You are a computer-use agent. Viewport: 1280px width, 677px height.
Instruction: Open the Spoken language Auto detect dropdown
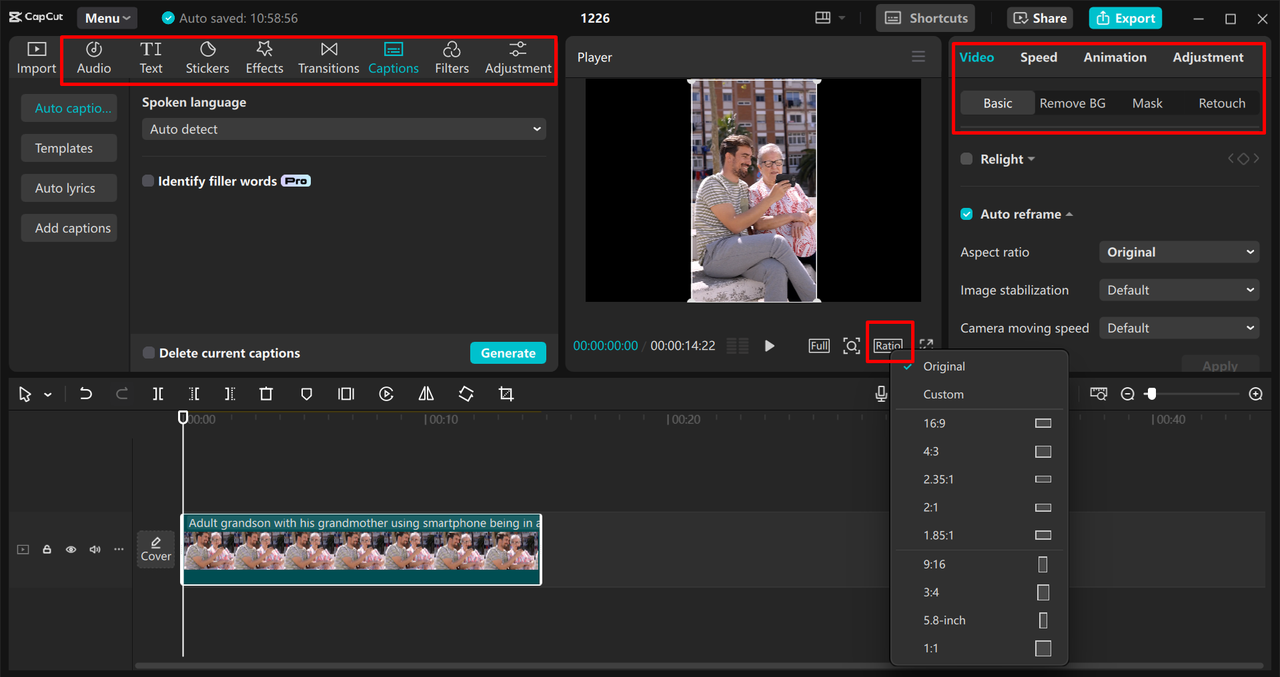coord(344,129)
